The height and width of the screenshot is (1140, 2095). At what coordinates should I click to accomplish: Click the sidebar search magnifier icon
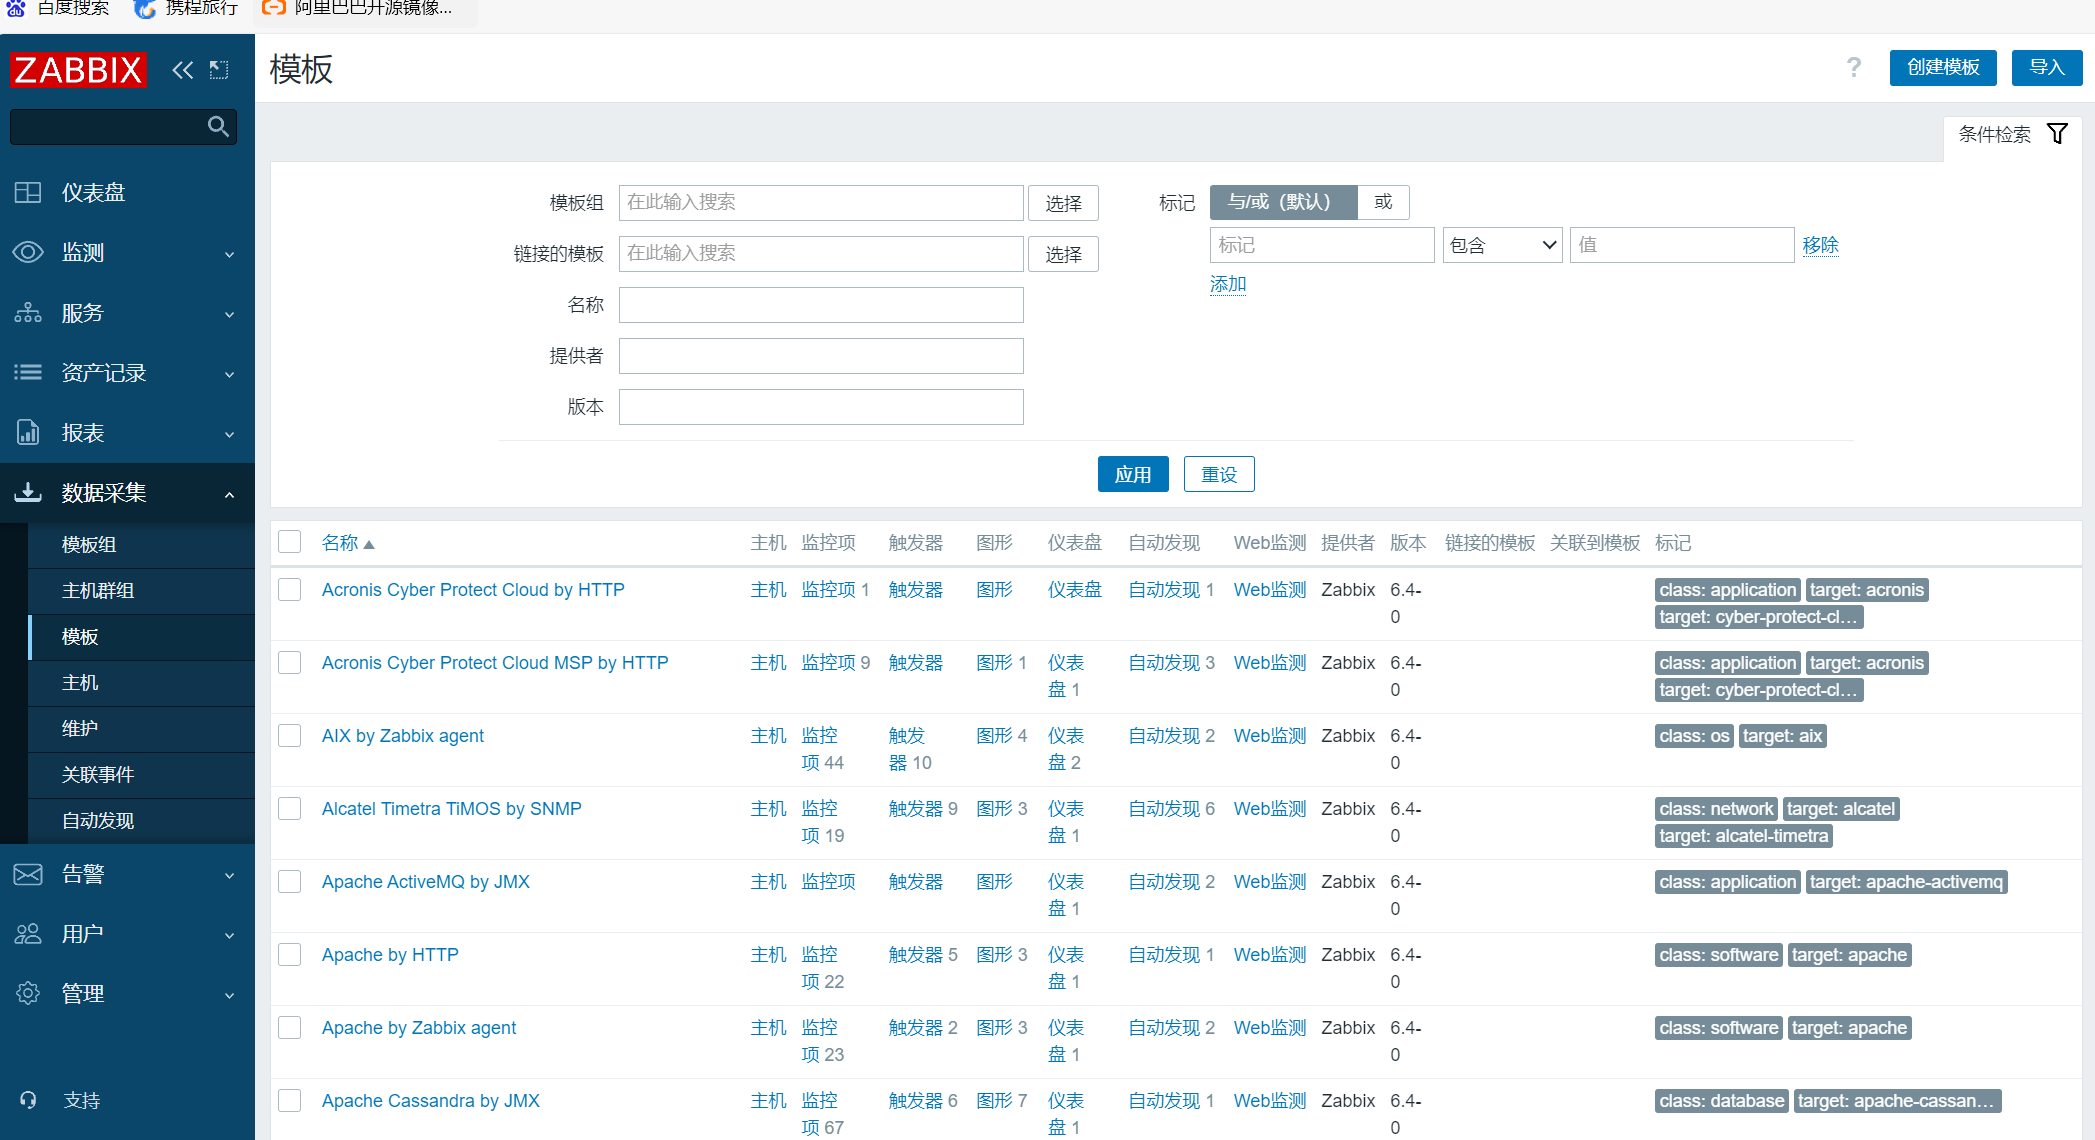(218, 126)
